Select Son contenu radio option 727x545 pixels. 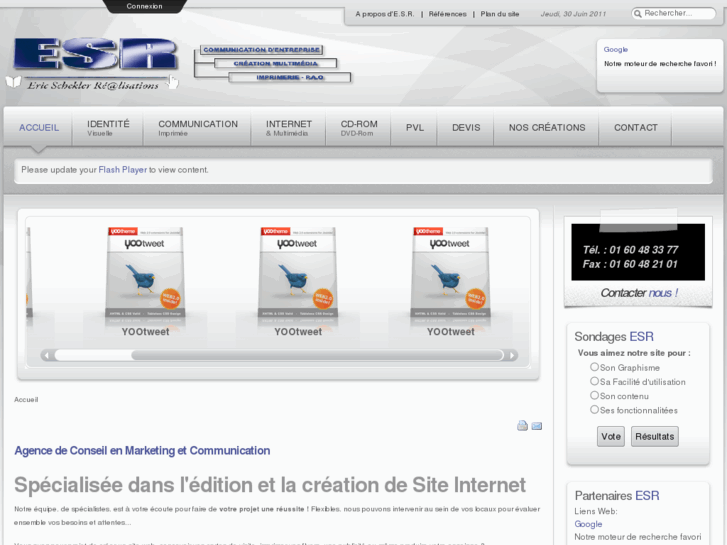pyautogui.click(x=594, y=395)
